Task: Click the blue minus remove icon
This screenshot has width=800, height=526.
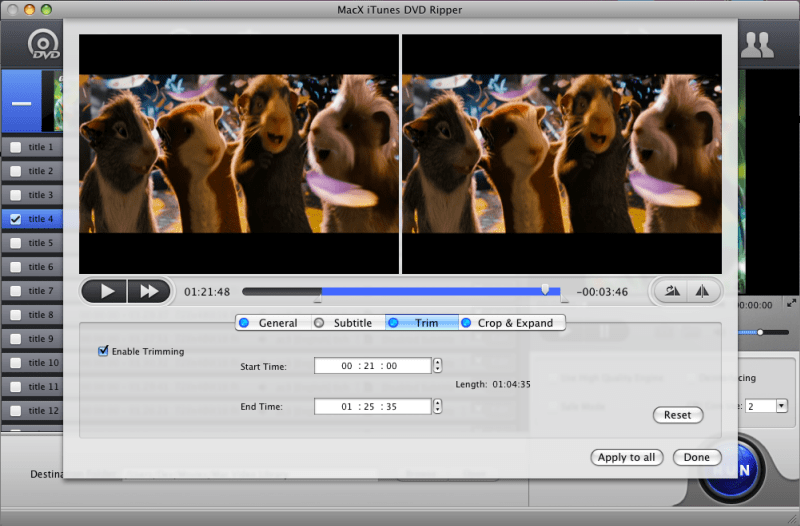Action: coord(21,102)
